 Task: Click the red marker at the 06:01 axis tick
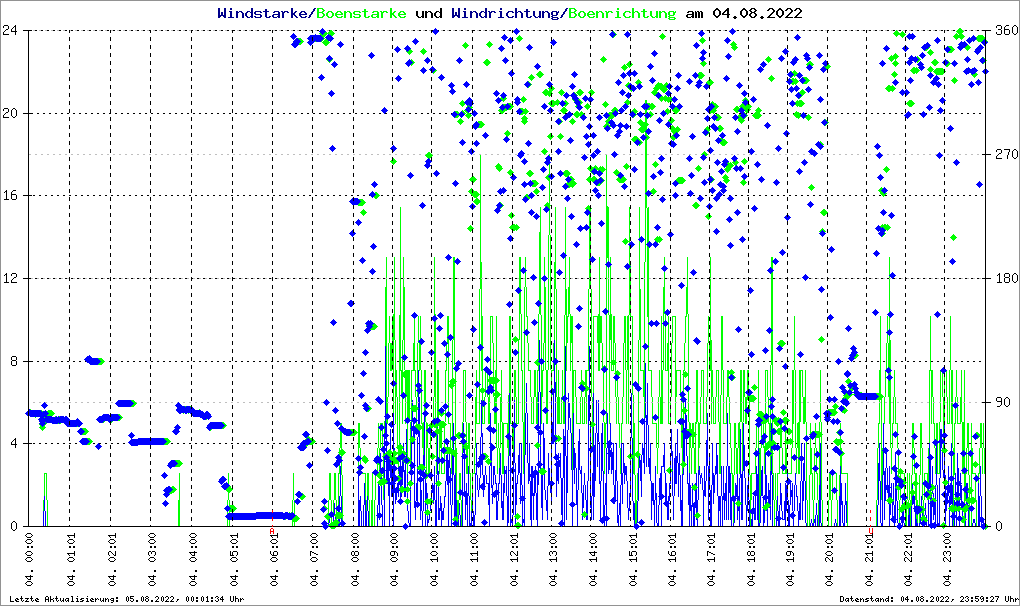[272, 531]
